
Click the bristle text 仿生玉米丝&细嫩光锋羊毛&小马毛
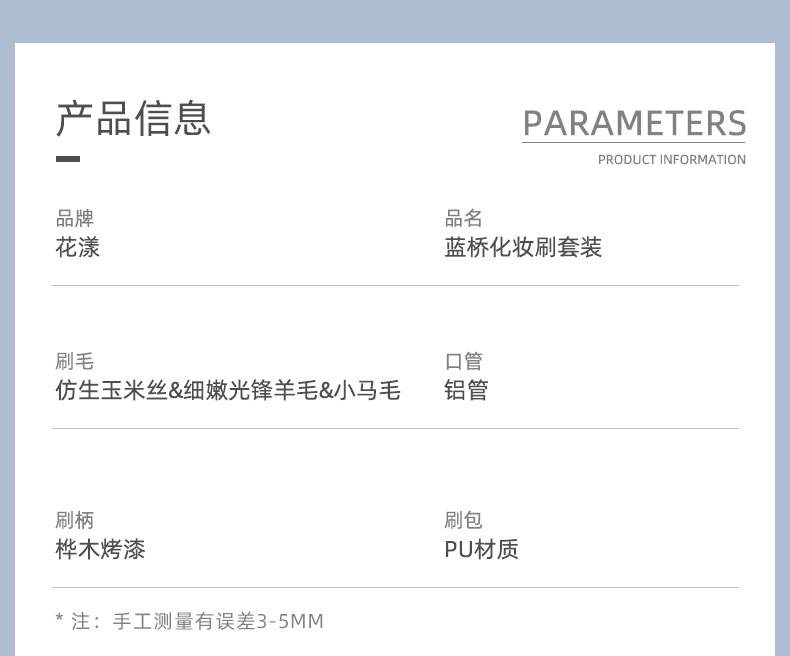pos(228,390)
